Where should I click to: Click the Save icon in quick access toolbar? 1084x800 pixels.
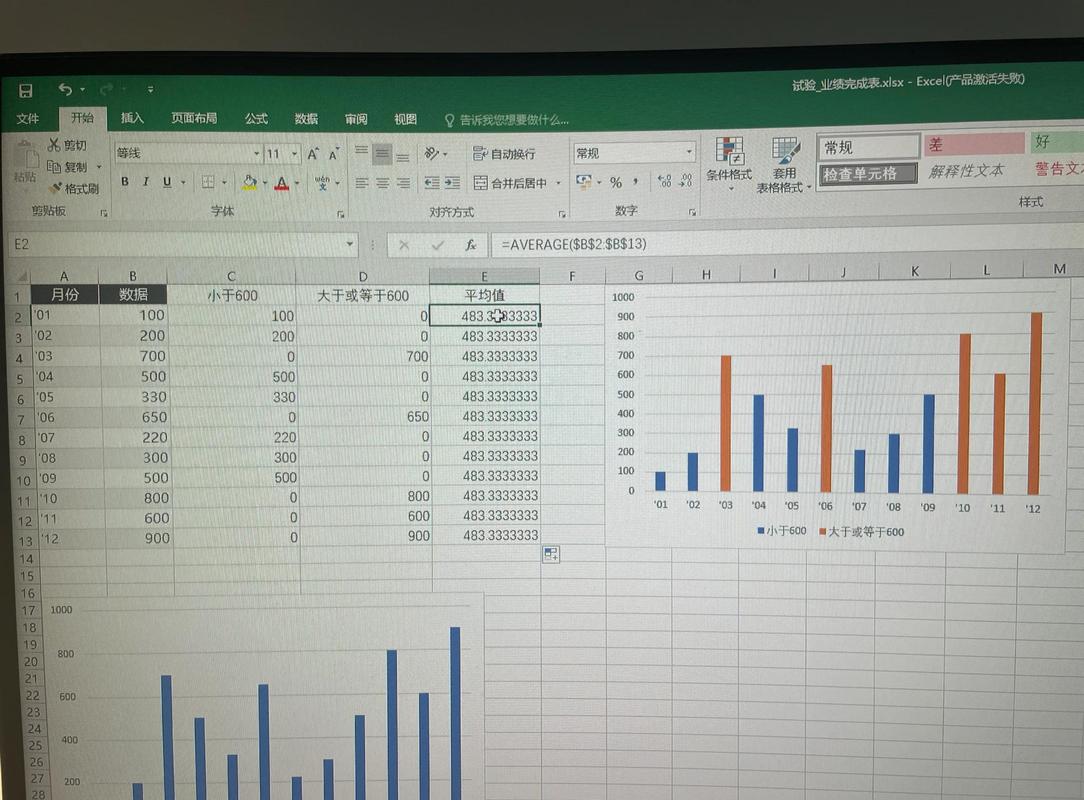26,91
